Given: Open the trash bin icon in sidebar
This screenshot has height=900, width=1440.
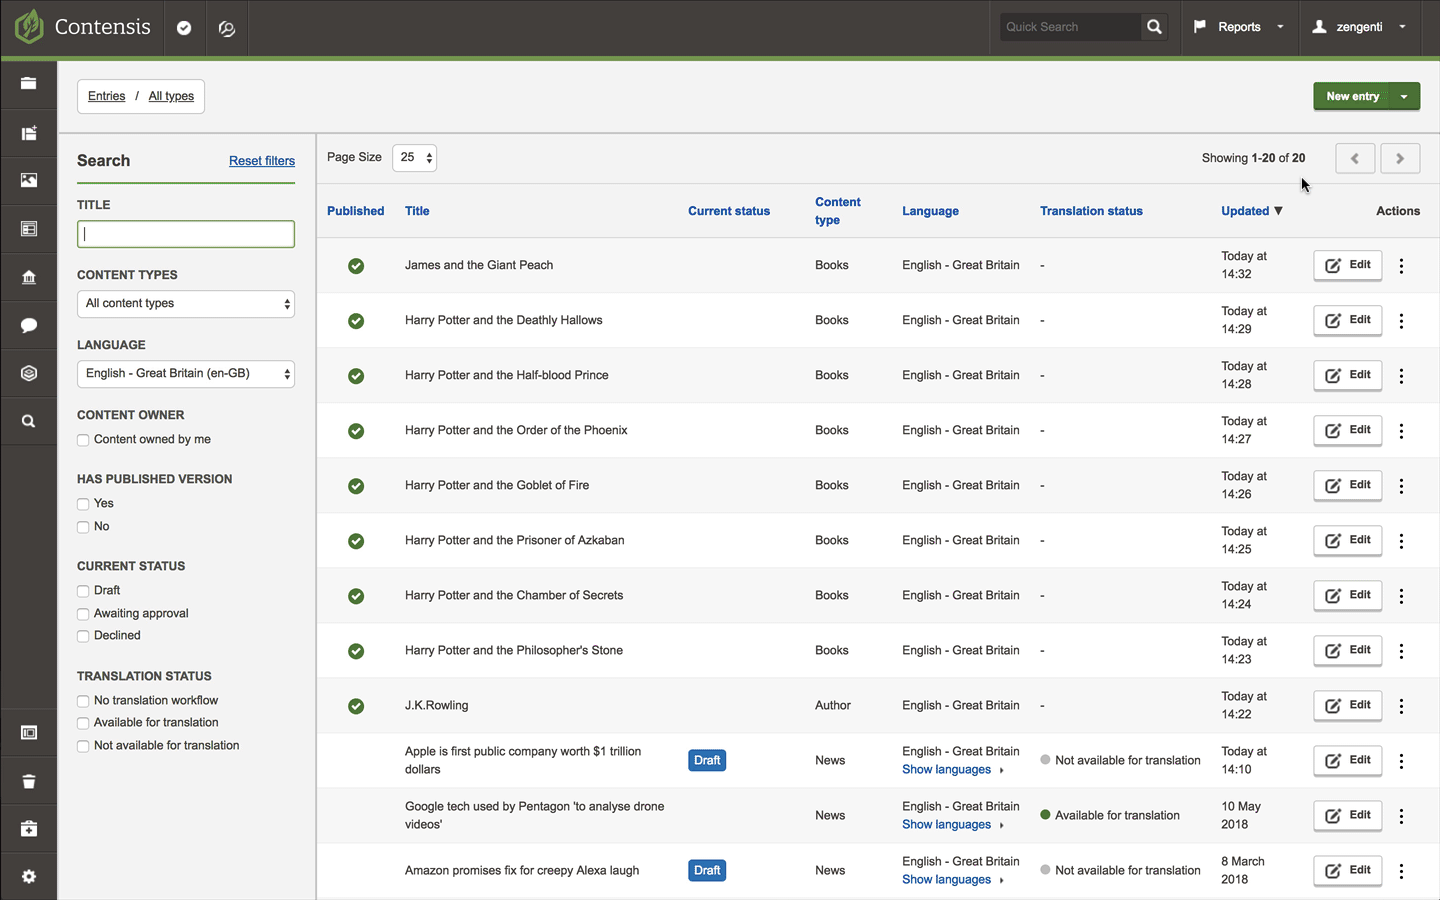Looking at the screenshot, I should pyautogui.click(x=29, y=781).
